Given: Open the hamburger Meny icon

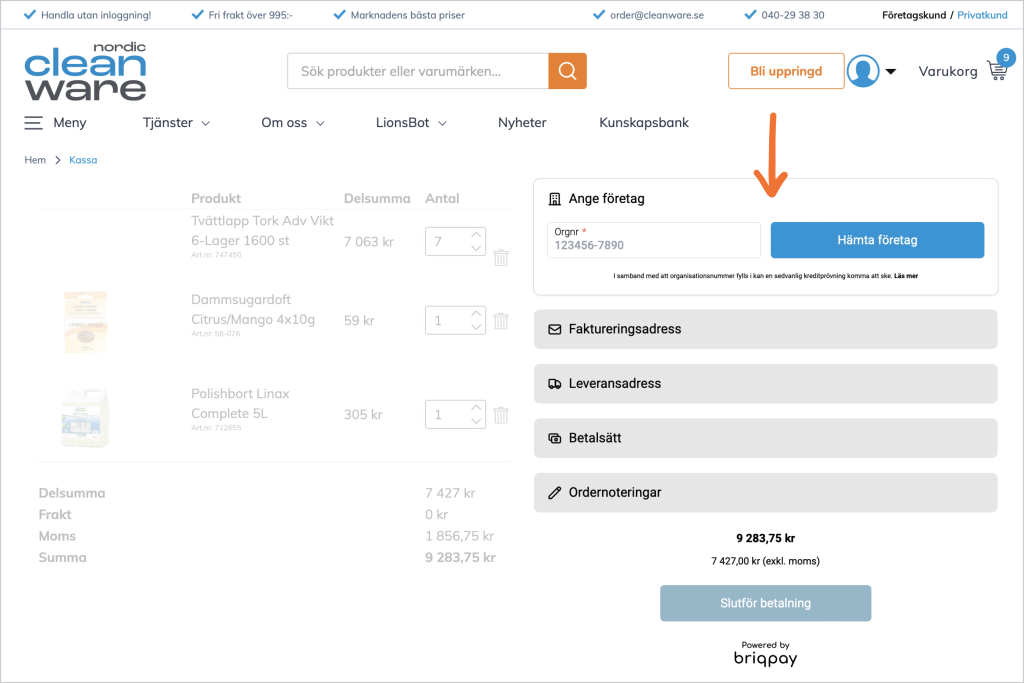Looking at the screenshot, I should 34,123.
